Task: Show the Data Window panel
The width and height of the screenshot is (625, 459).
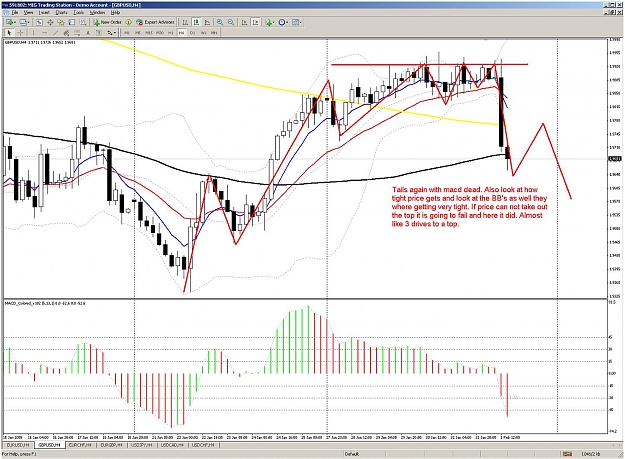Action: [x=50, y=22]
